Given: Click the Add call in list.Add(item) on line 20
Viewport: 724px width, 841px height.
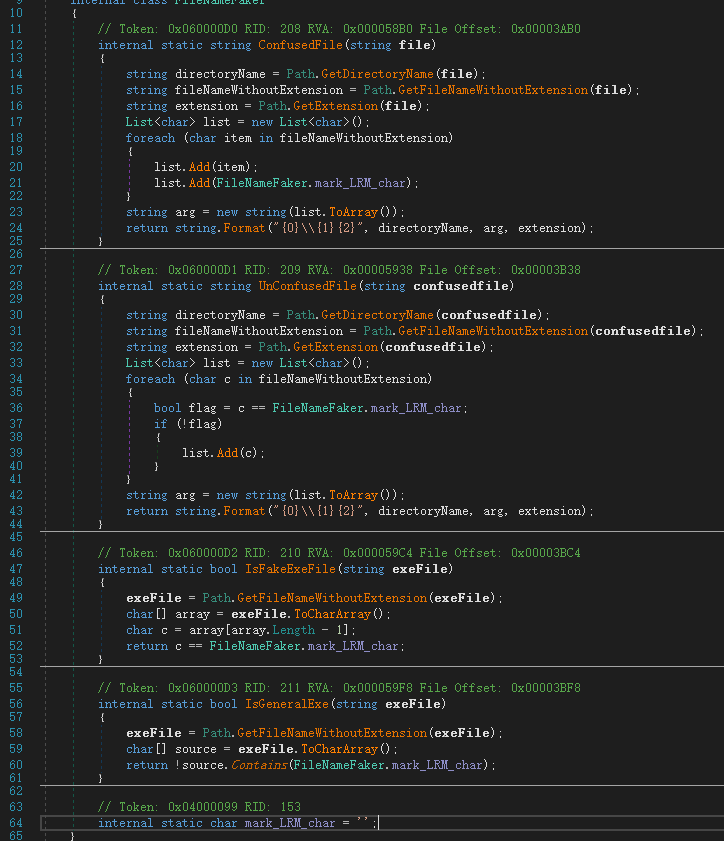Looking at the screenshot, I should [200, 167].
